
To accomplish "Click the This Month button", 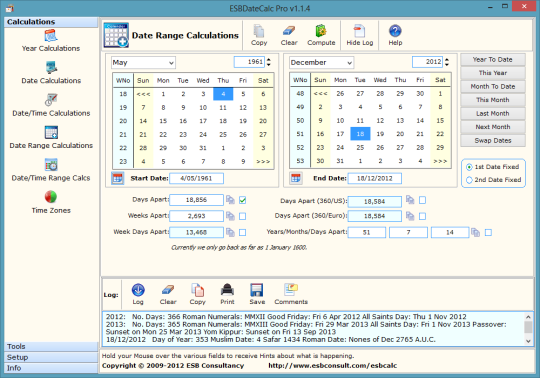I will (x=493, y=100).
